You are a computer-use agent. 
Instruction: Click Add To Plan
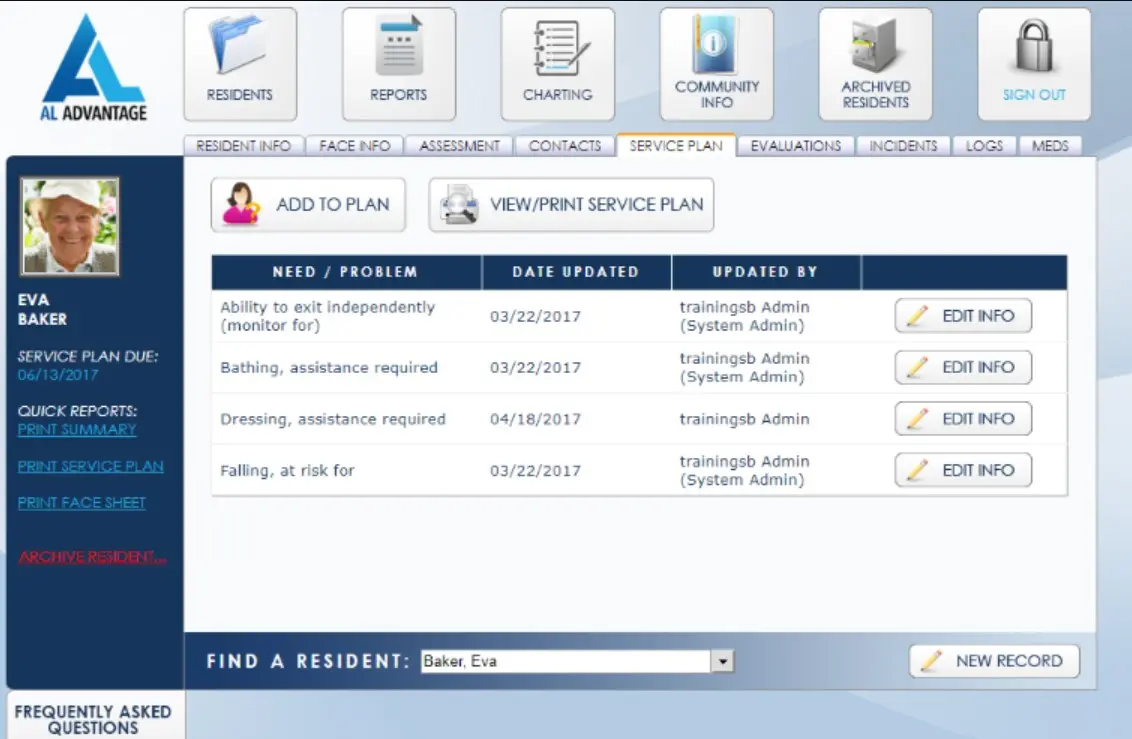click(x=307, y=204)
